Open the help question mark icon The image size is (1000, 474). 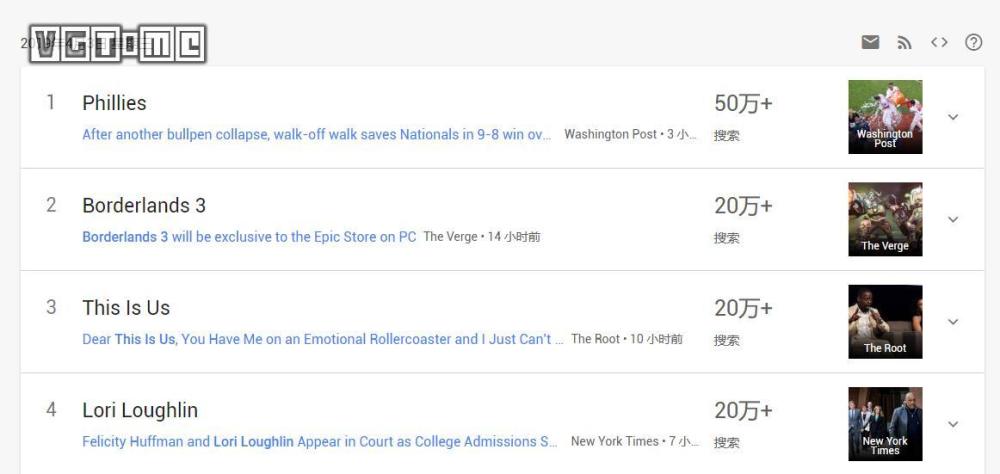tap(973, 42)
